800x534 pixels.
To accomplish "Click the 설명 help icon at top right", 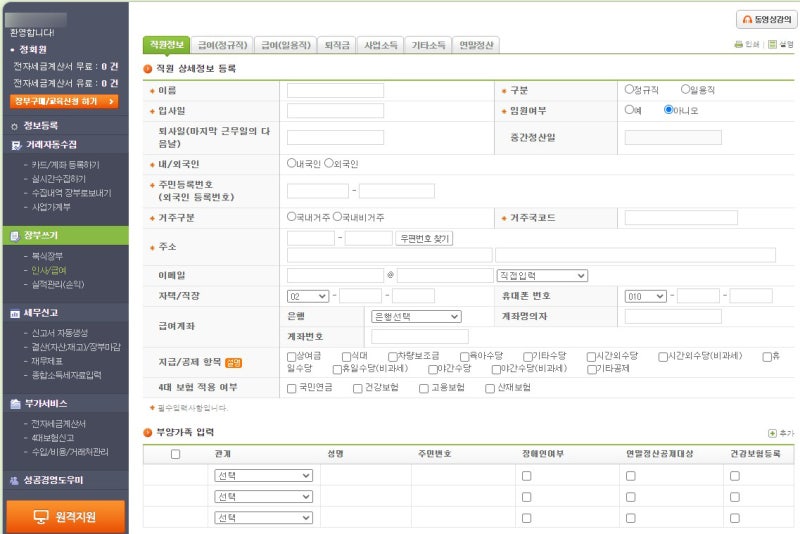I will [x=772, y=44].
